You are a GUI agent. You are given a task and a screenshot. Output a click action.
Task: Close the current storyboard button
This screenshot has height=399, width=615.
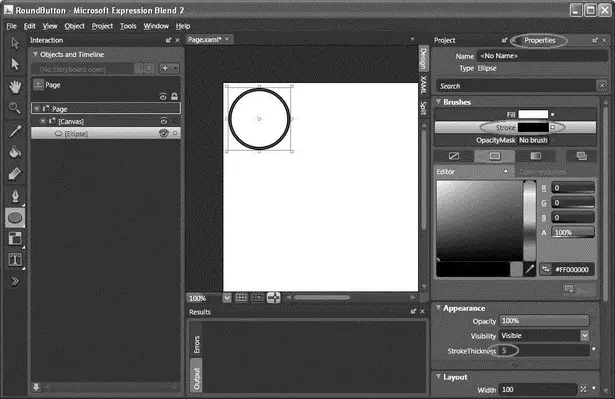point(149,69)
